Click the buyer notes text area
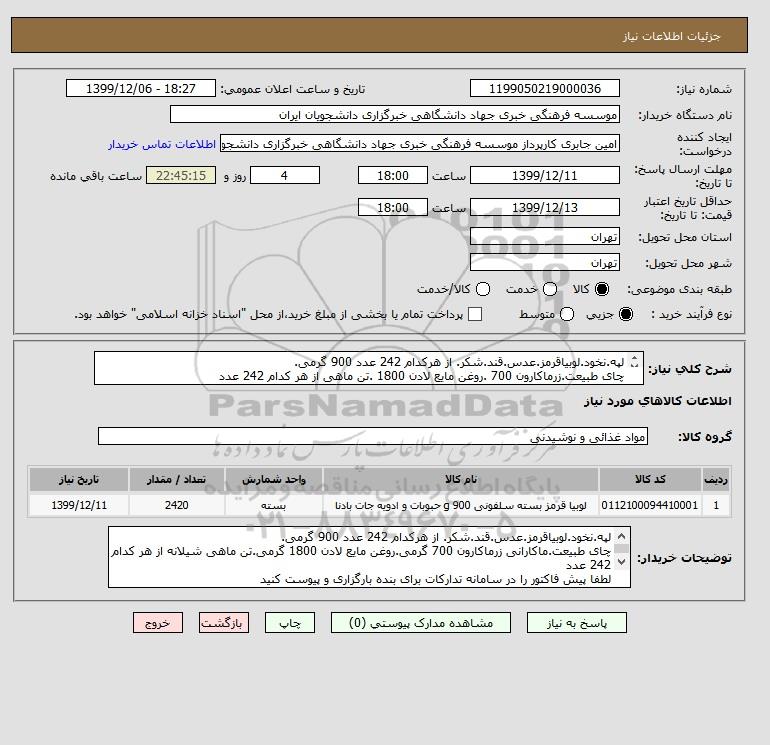The height and width of the screenshot is (745, 770). tap(369, 557)
